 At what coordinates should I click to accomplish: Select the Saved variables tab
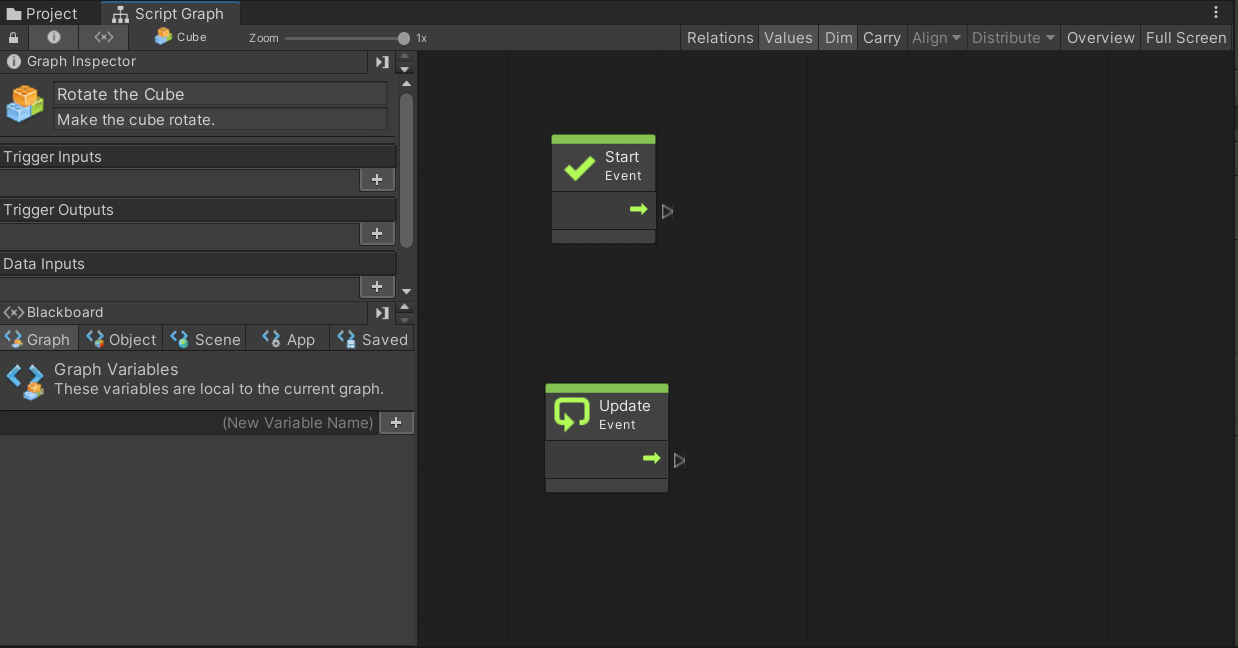pyautogui.click(x=372, y=339)
